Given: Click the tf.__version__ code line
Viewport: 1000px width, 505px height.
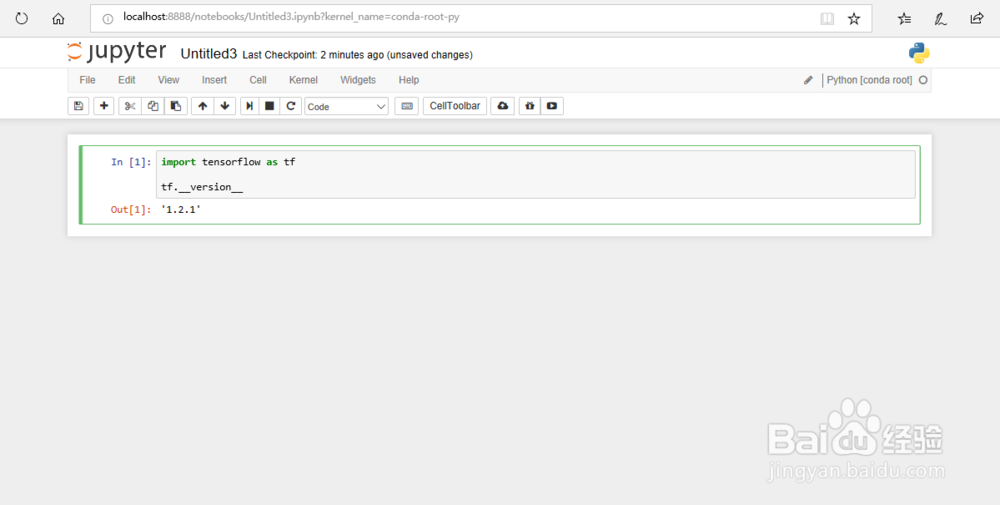Looking at the screenshot, I should (202, 187).
